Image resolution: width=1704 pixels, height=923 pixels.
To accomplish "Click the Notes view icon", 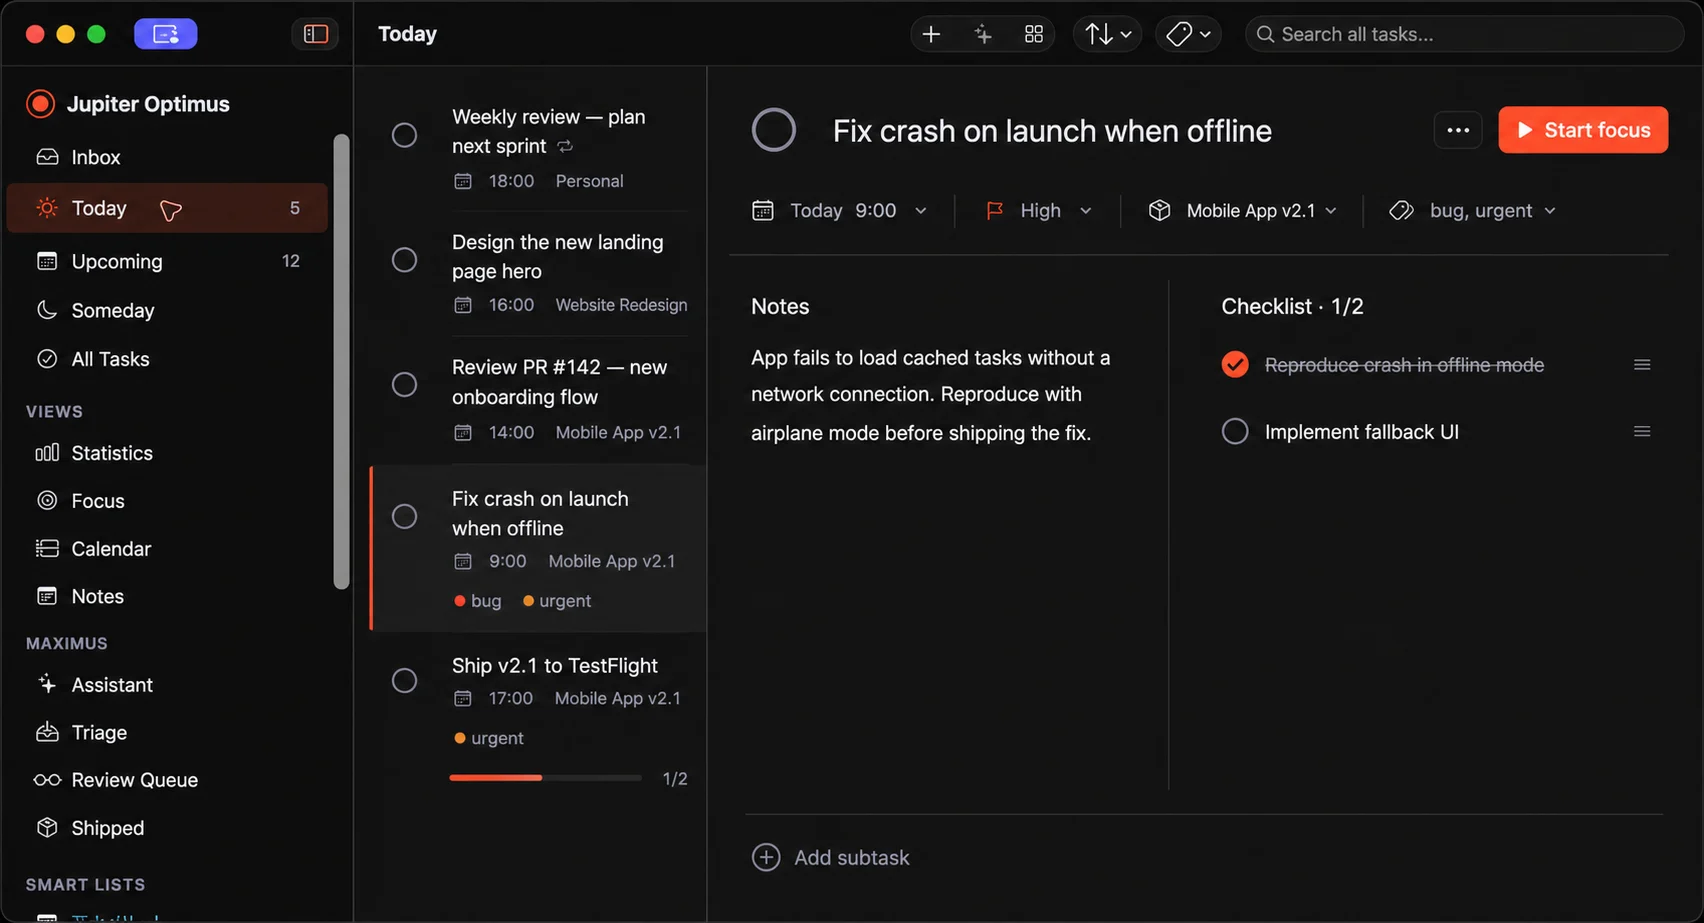I will click(47, 596).
